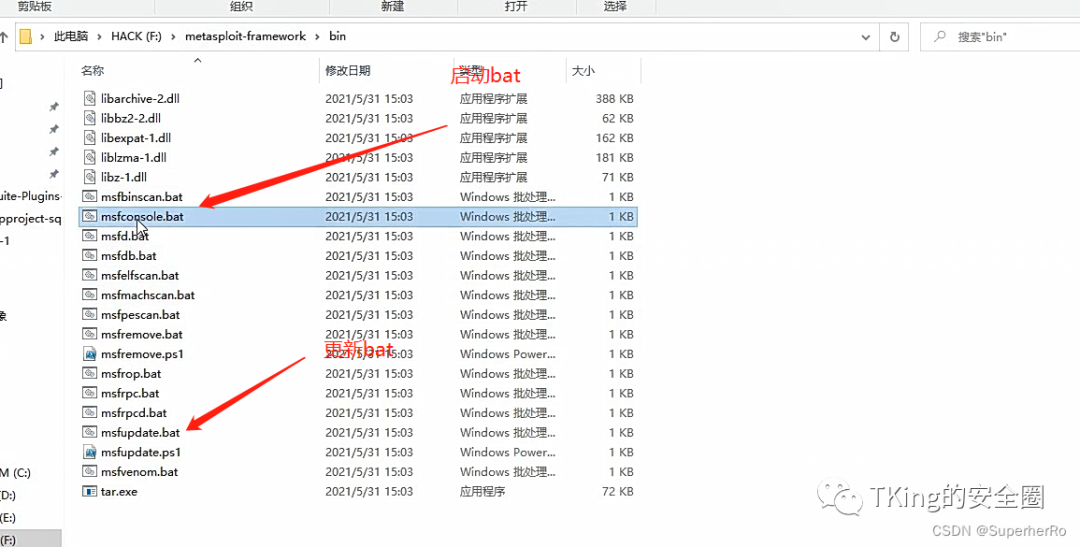
Task: Select the libexpat-1.dll file icon
Action: (x=90, y=138)
